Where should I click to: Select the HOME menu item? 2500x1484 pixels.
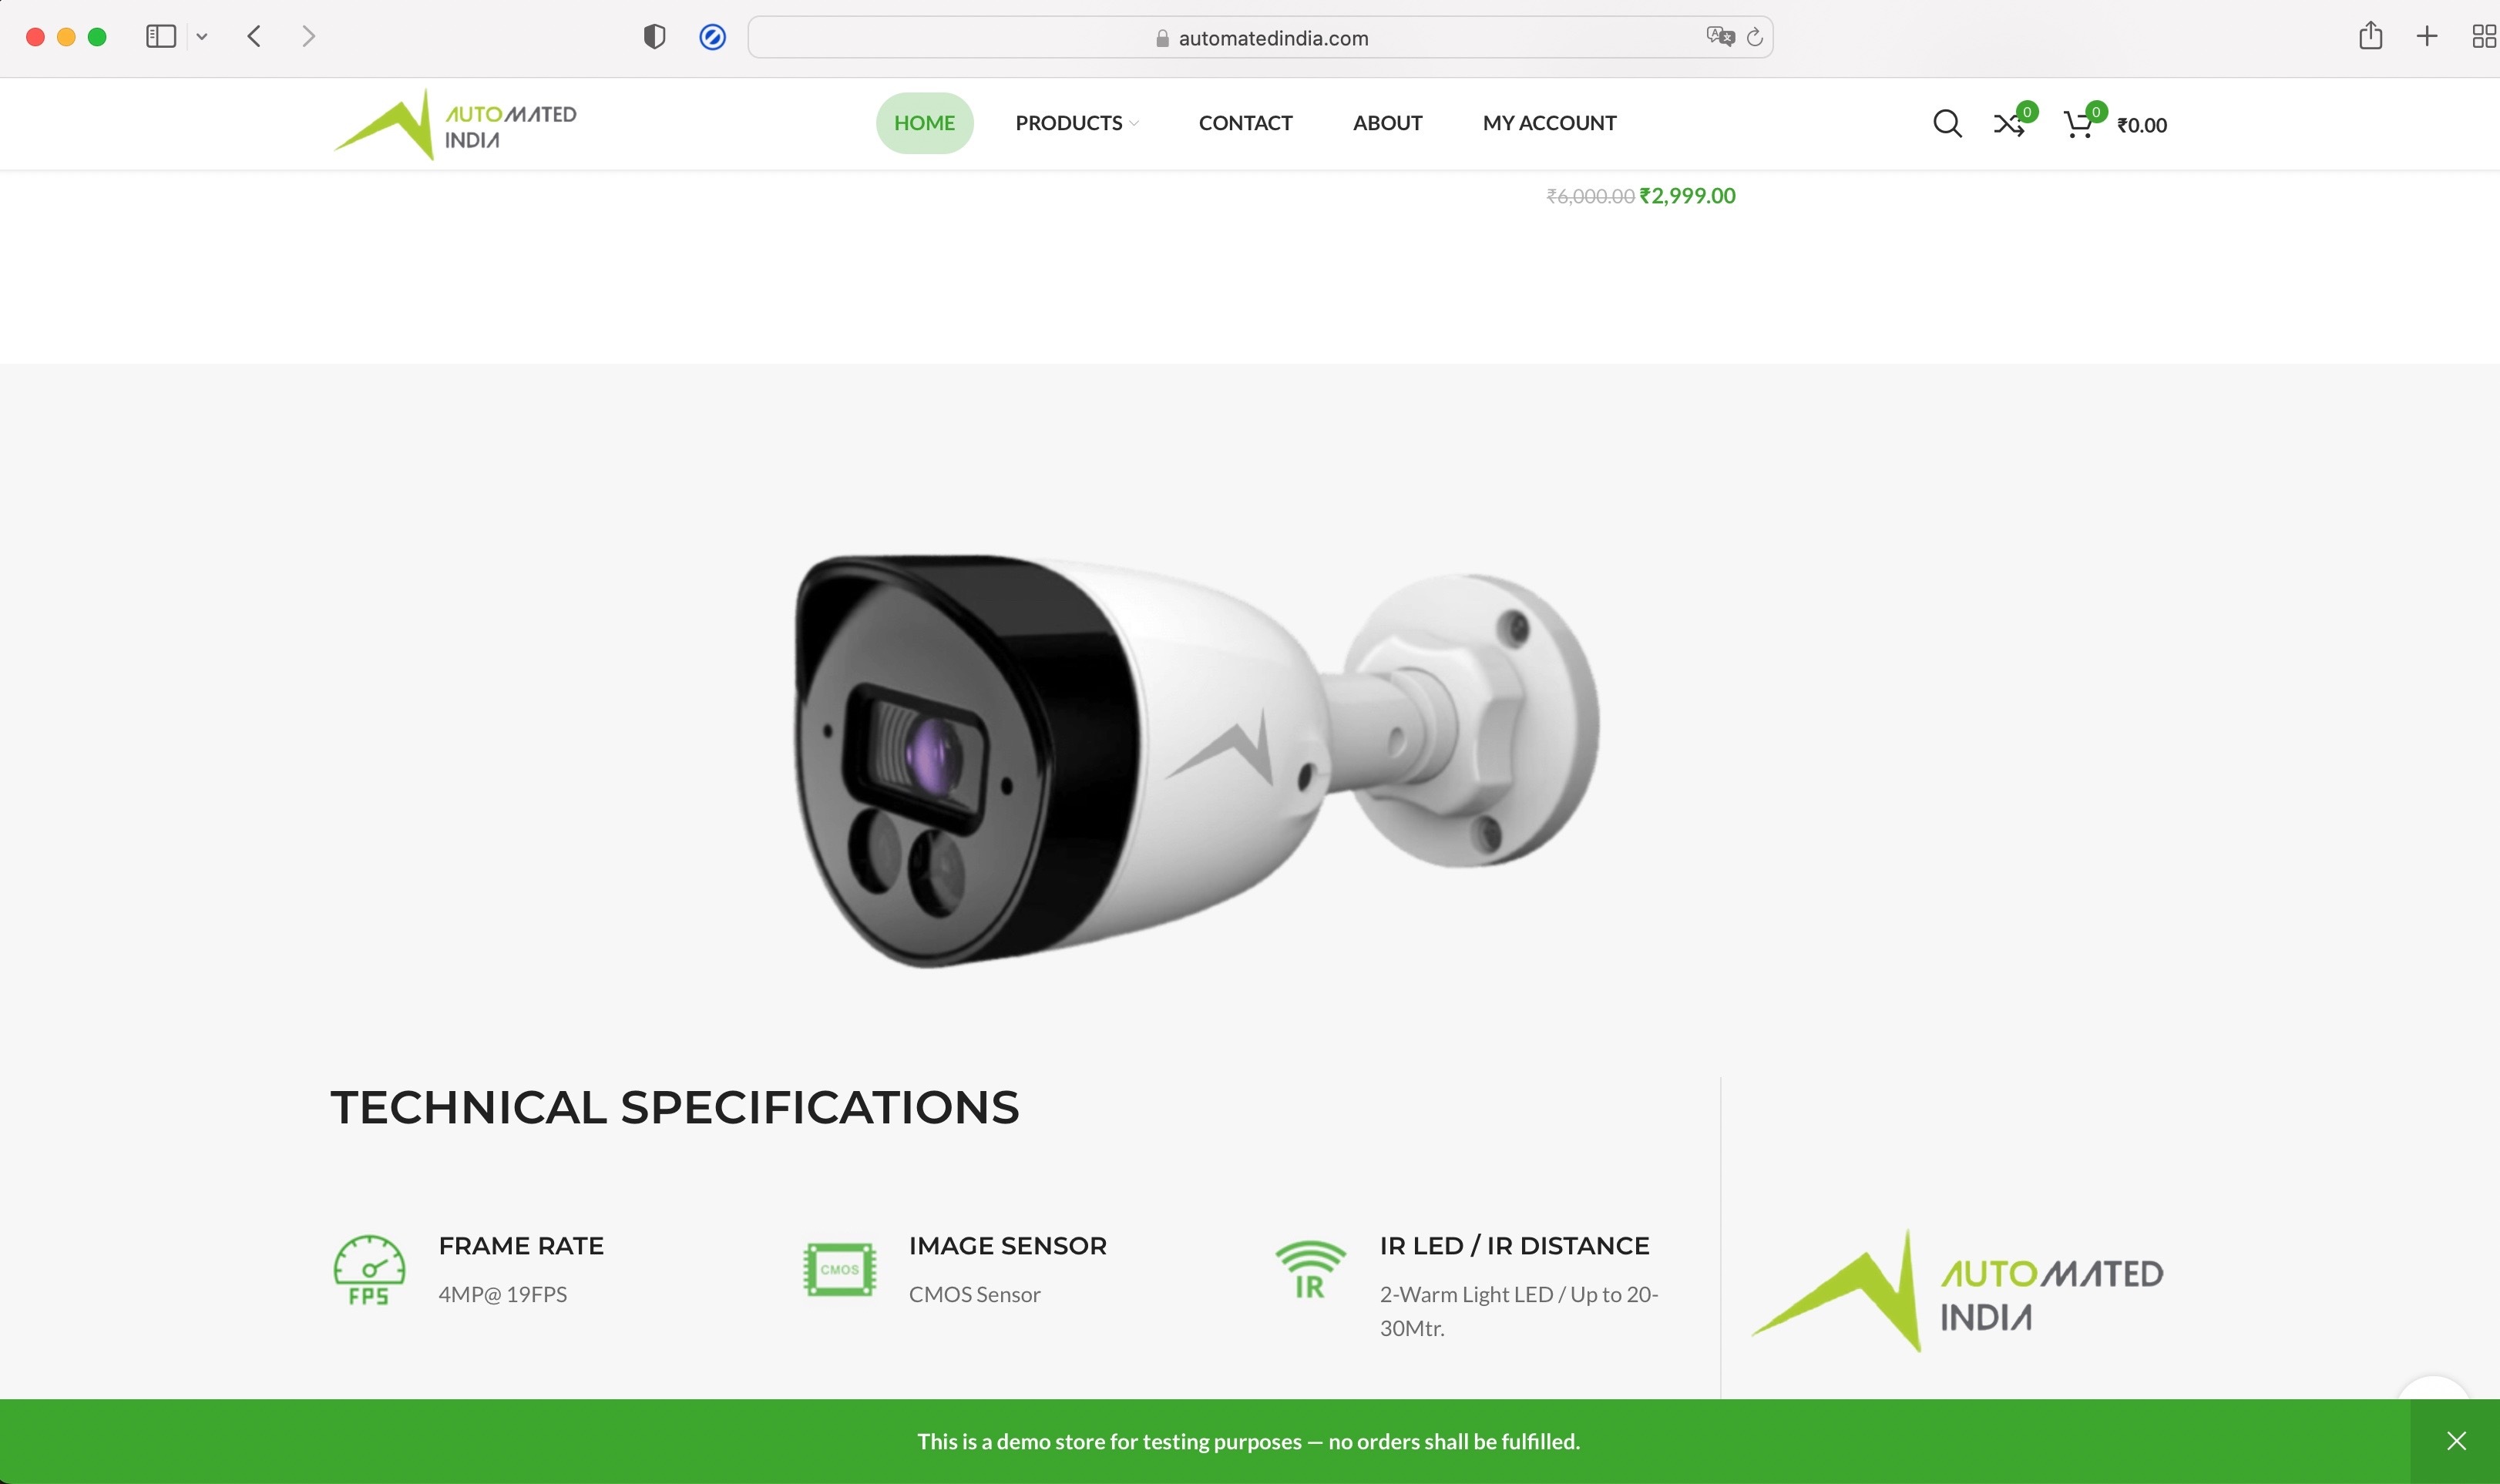click(924, 123)
